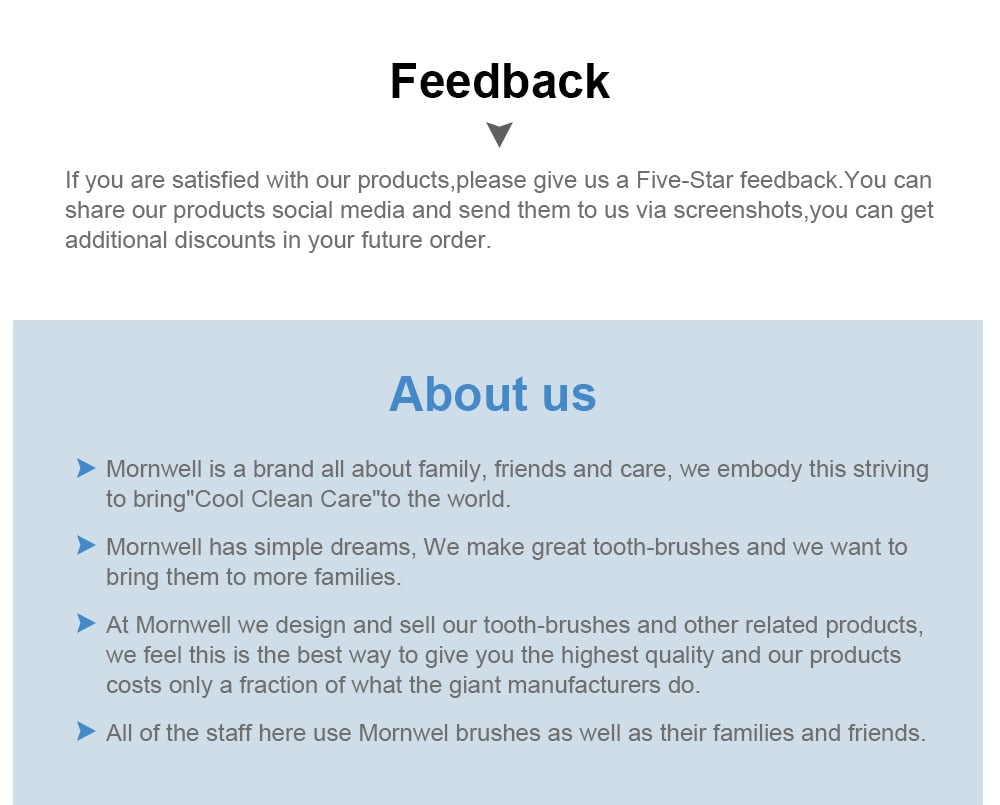Click the blue About us heading

point(492,393)
